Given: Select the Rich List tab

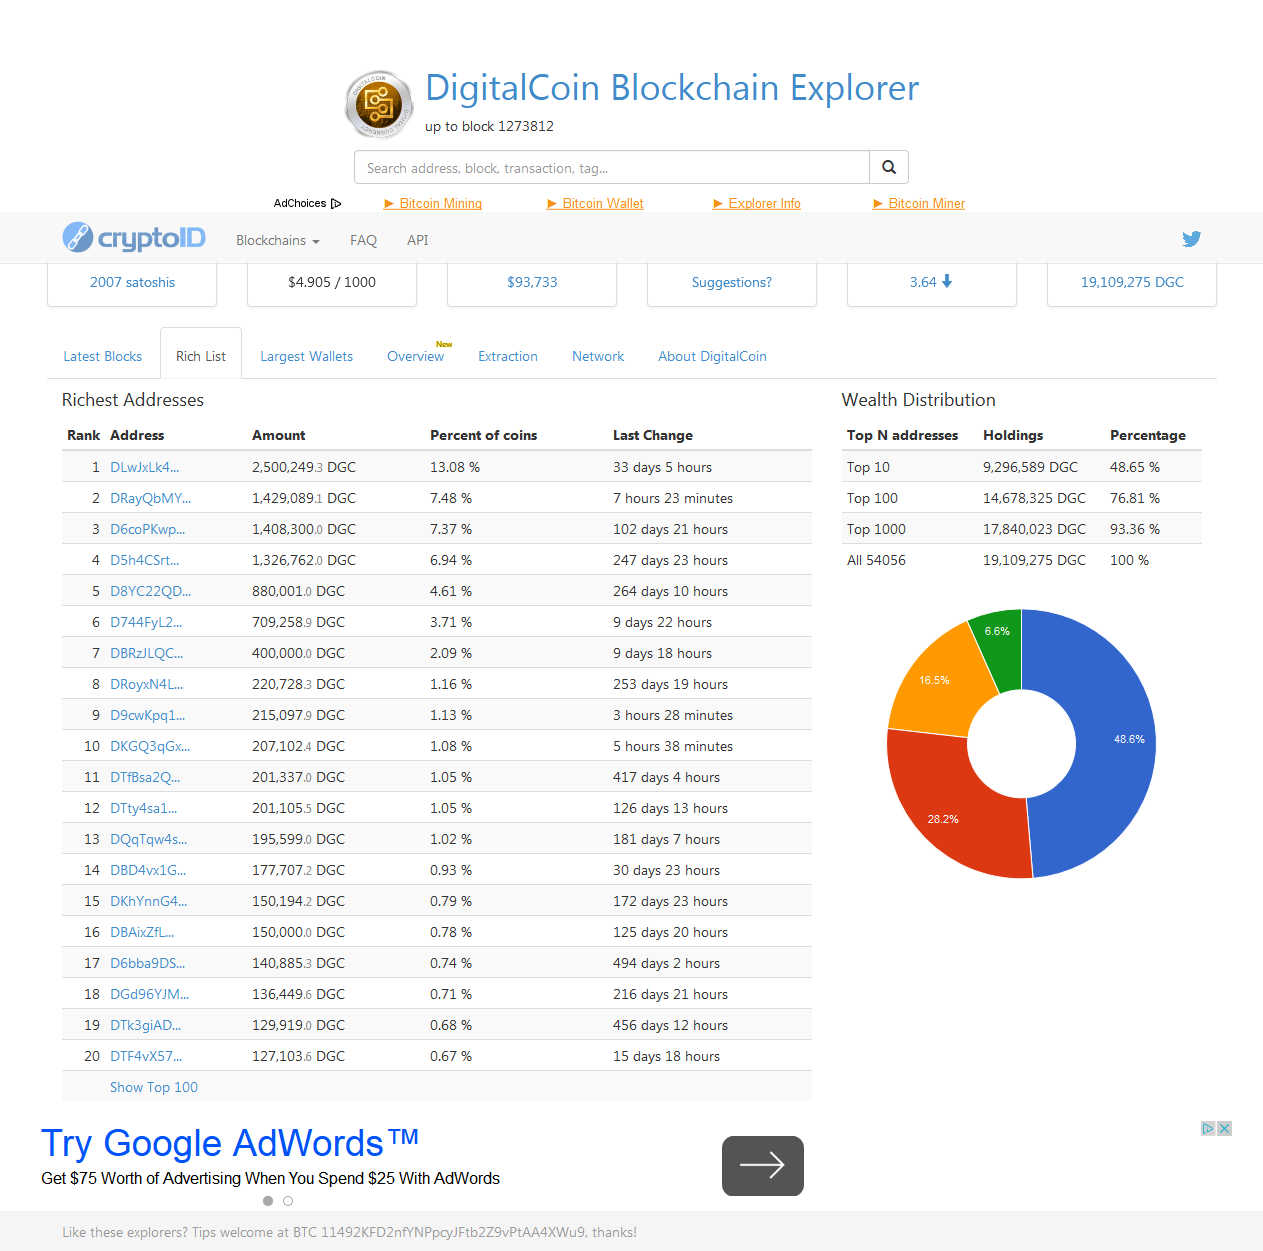Looking at the screenshot, I should tap(201, 356).
